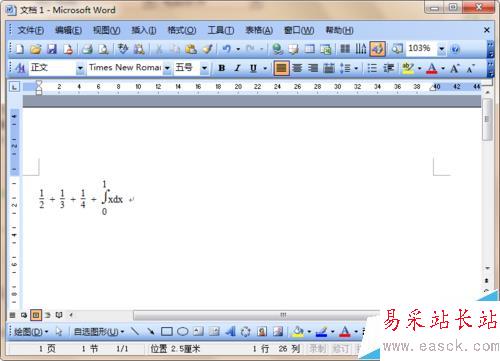
Task: Open 自选图形(U) AutoShapes menu
Action: click(x=99, y=332)
